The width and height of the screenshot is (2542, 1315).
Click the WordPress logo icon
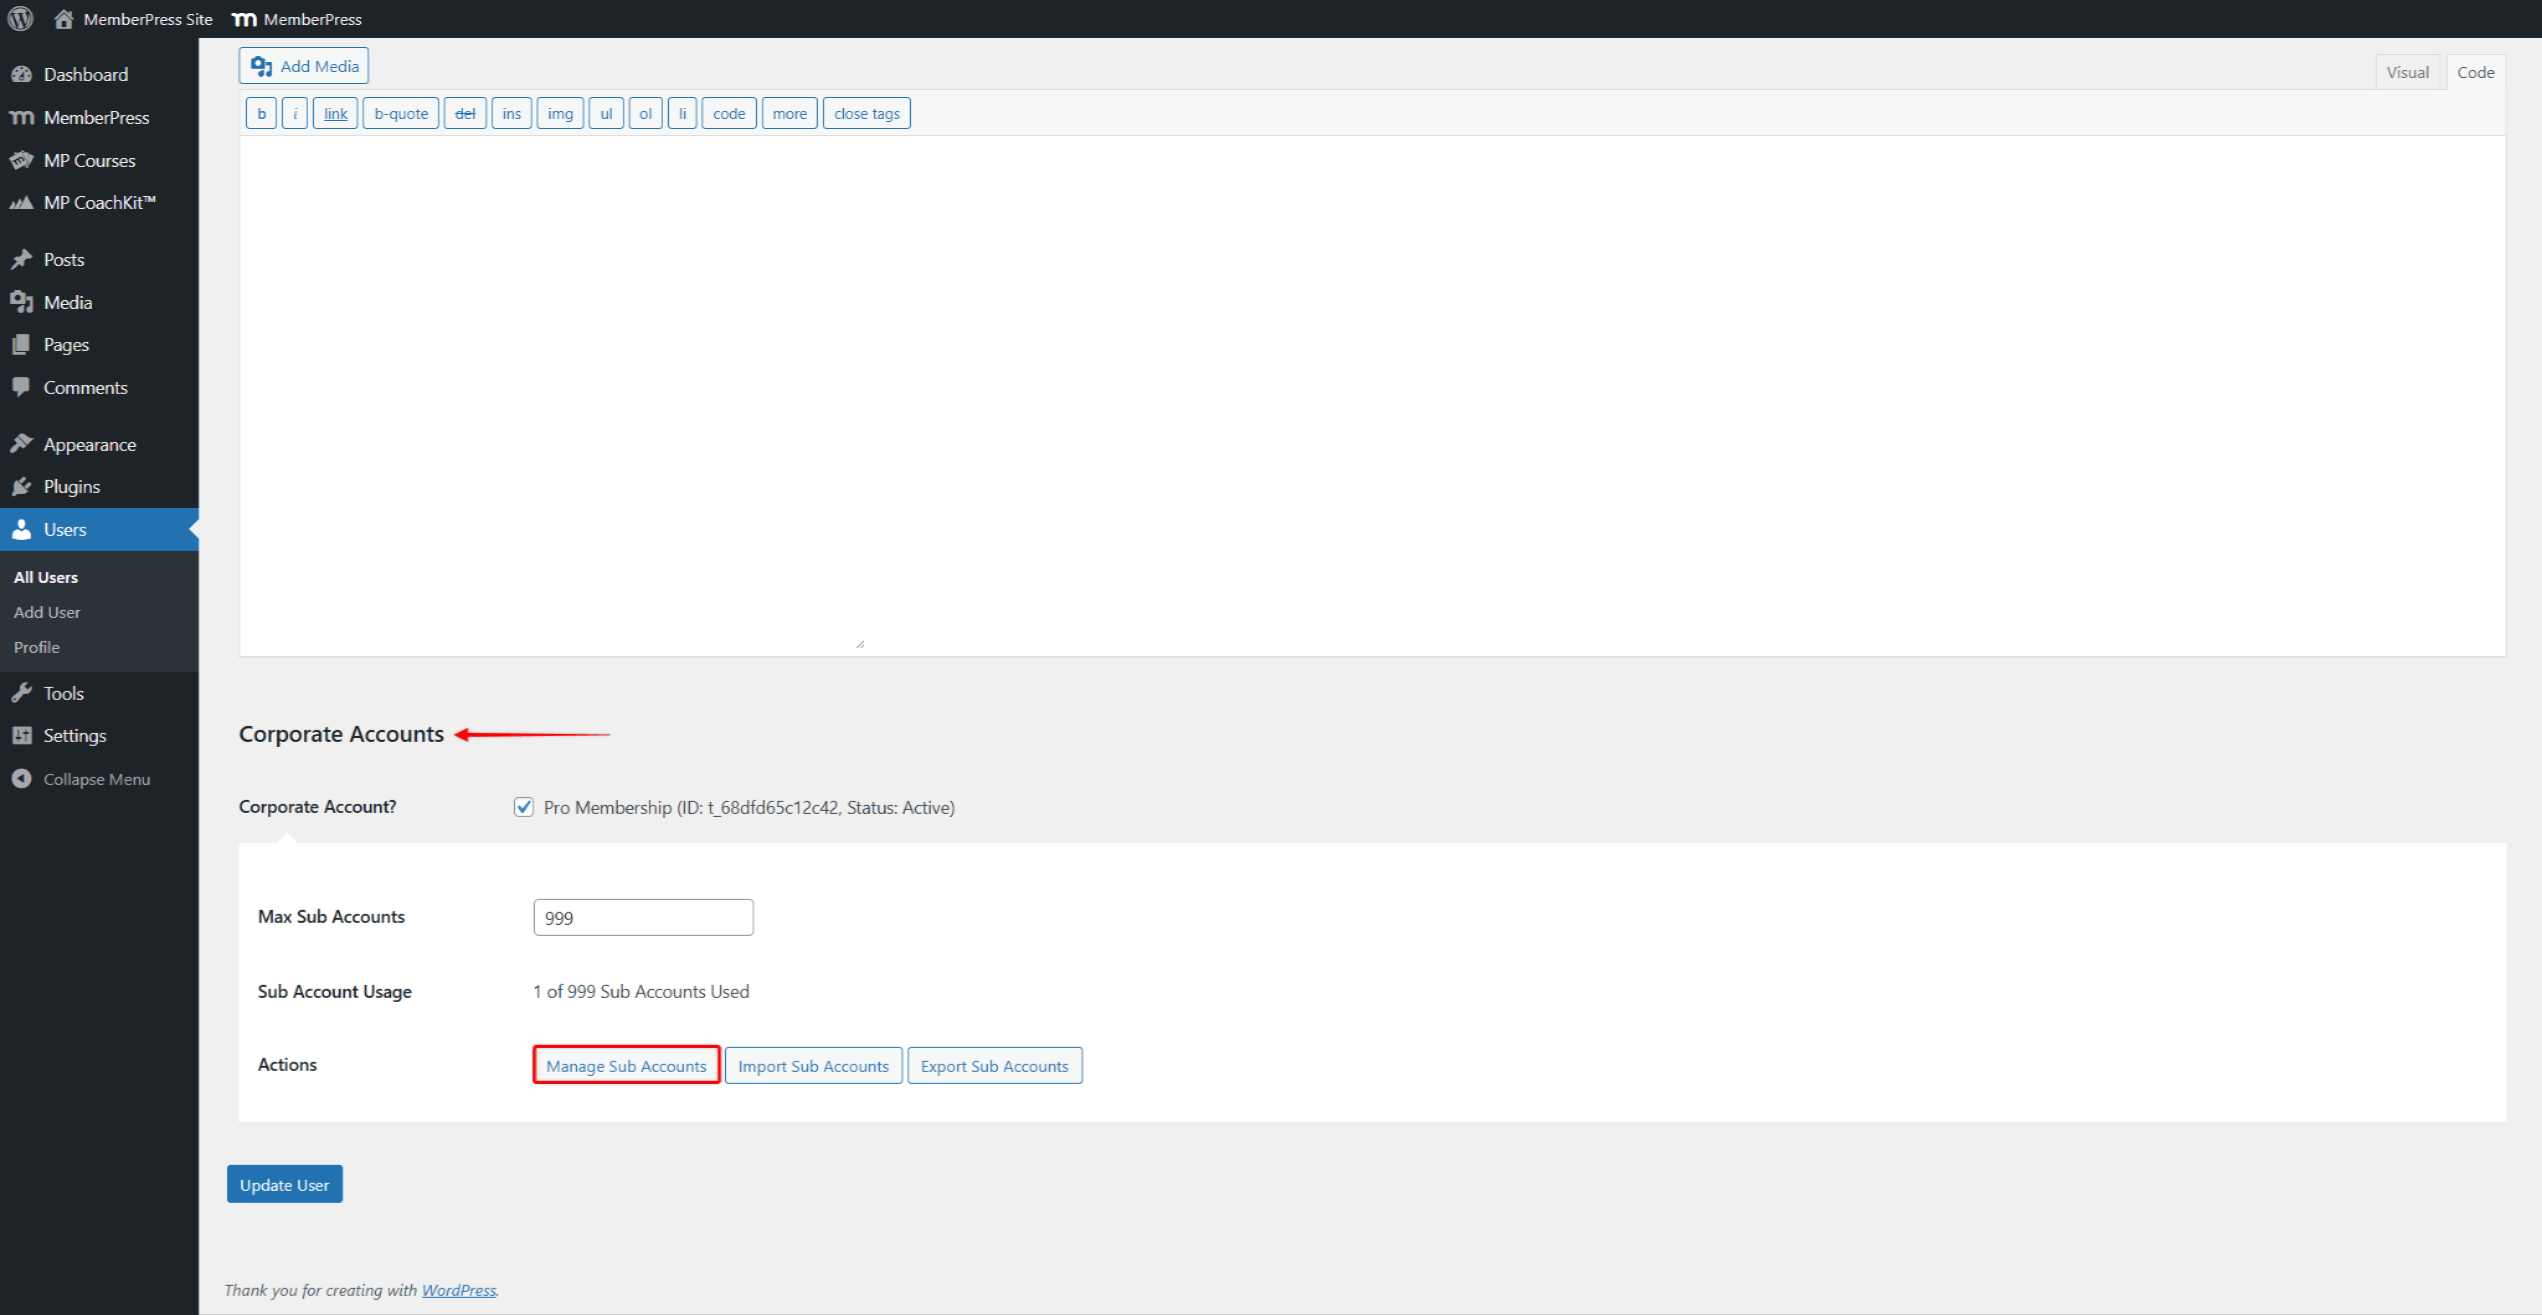click(x=21, y=18)
